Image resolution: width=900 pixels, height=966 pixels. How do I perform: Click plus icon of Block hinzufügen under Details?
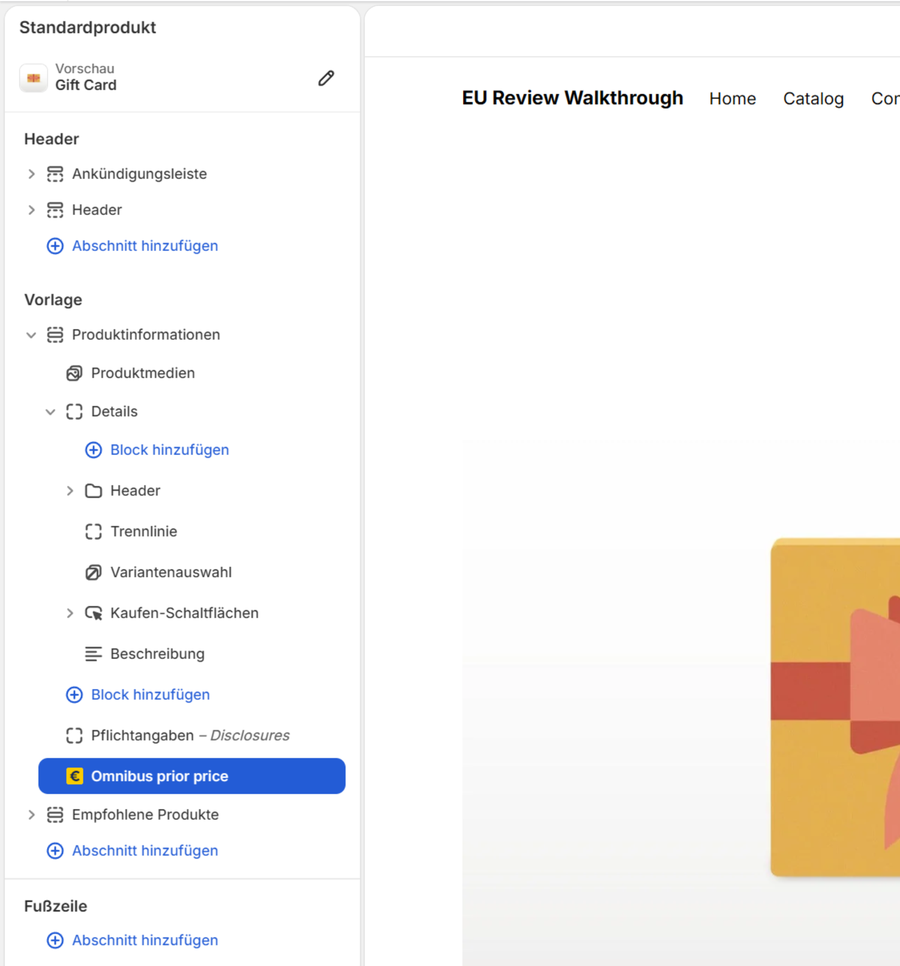[93, 450]
